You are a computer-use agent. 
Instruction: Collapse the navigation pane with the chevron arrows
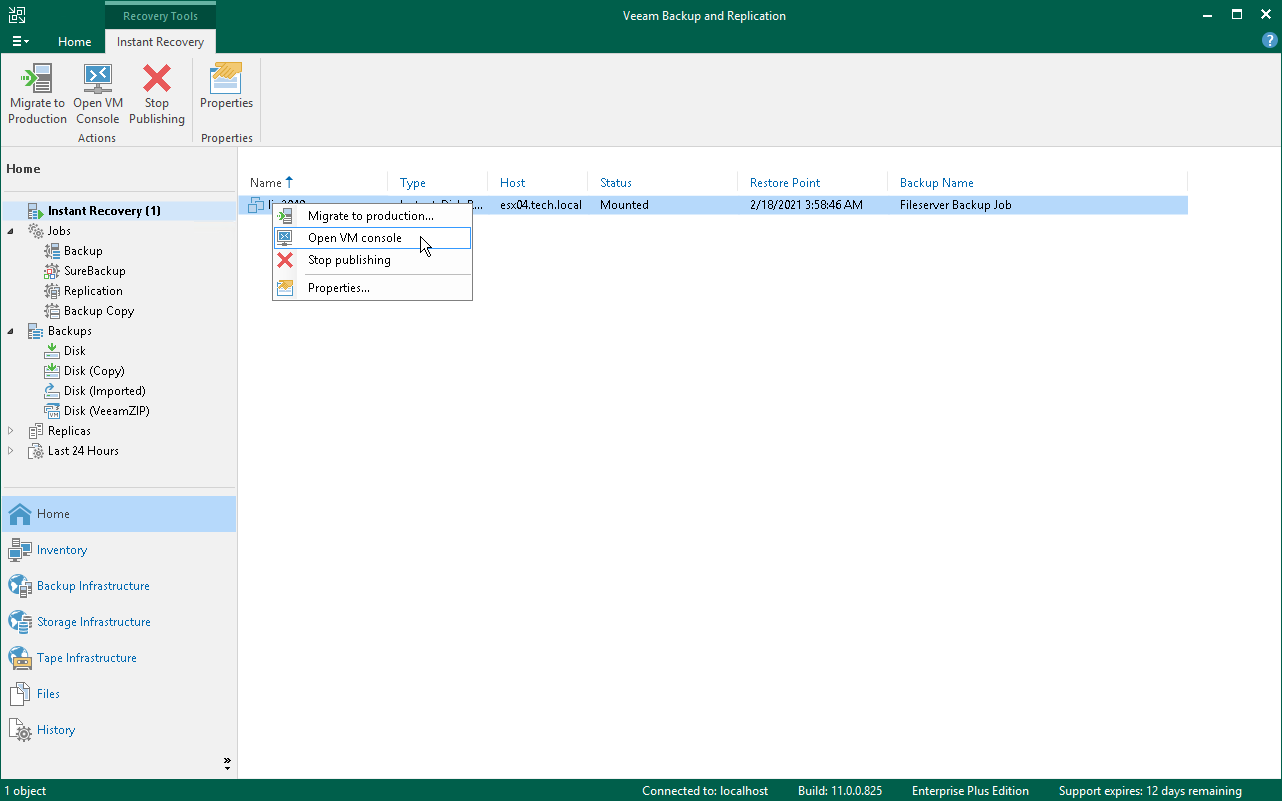coord(227,762)
